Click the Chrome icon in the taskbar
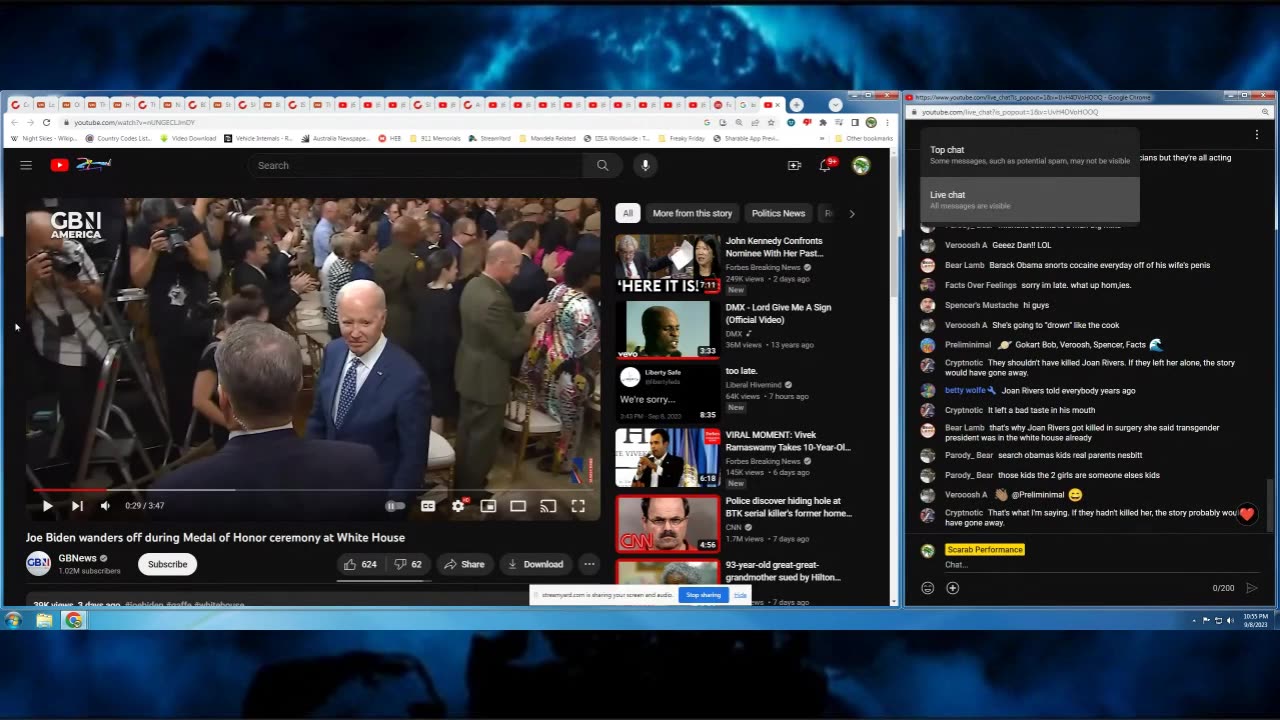The width and height of the screenshot is (1280, 720). (x=74, y=621)
